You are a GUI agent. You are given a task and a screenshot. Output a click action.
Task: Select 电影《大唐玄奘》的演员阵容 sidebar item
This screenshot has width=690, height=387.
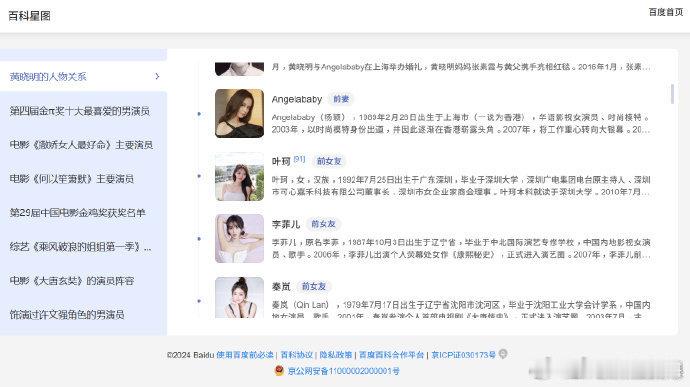pos(72,280)
